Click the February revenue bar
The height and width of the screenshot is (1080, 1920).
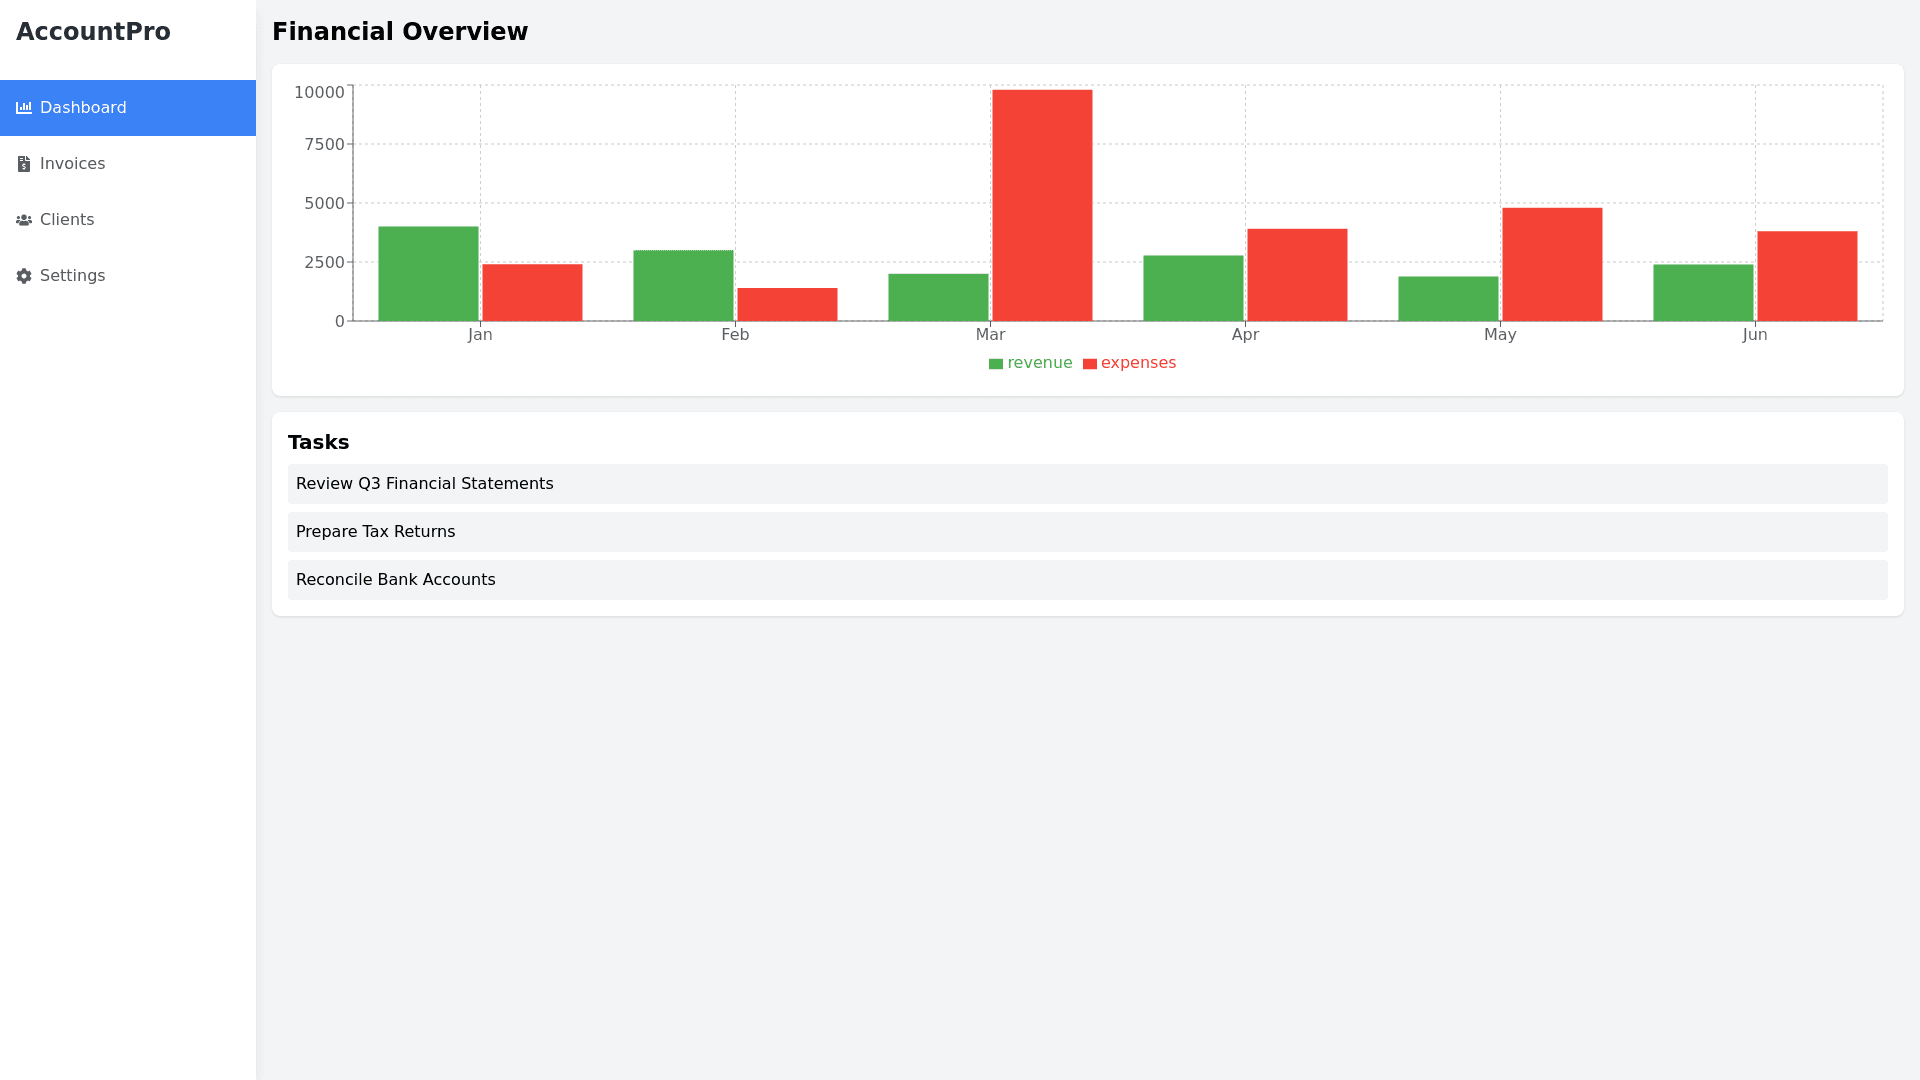tap(683, 286)
